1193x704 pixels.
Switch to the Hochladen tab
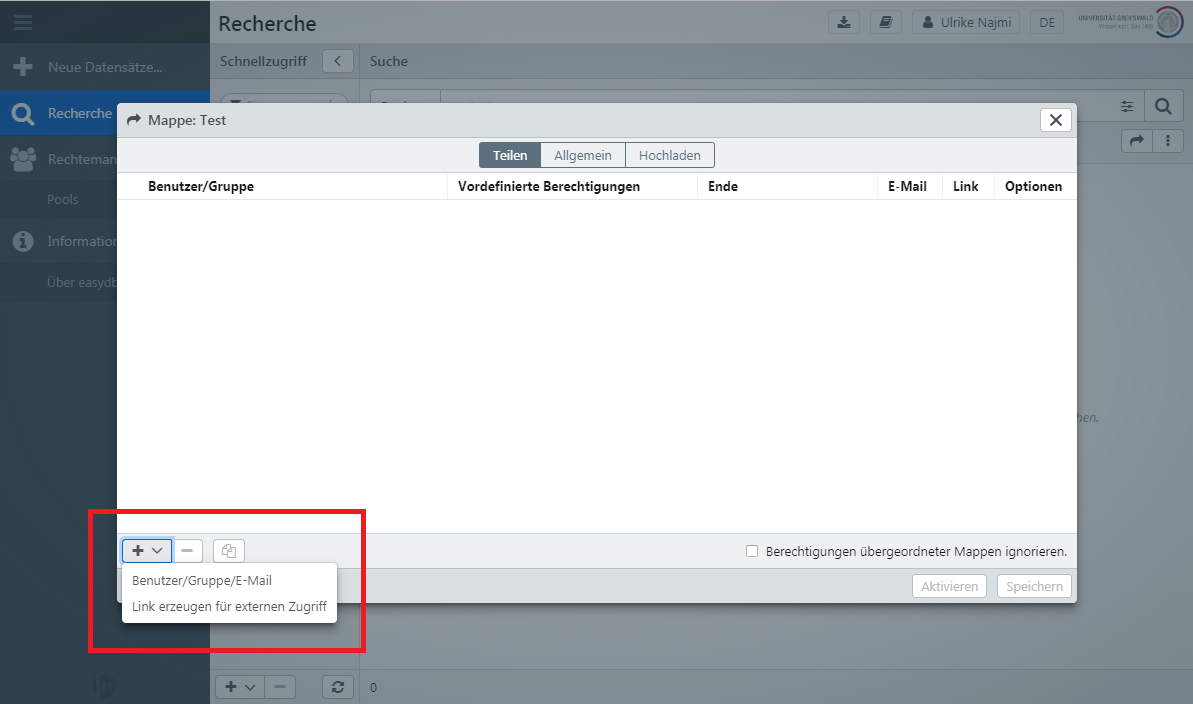pos(669,155)
